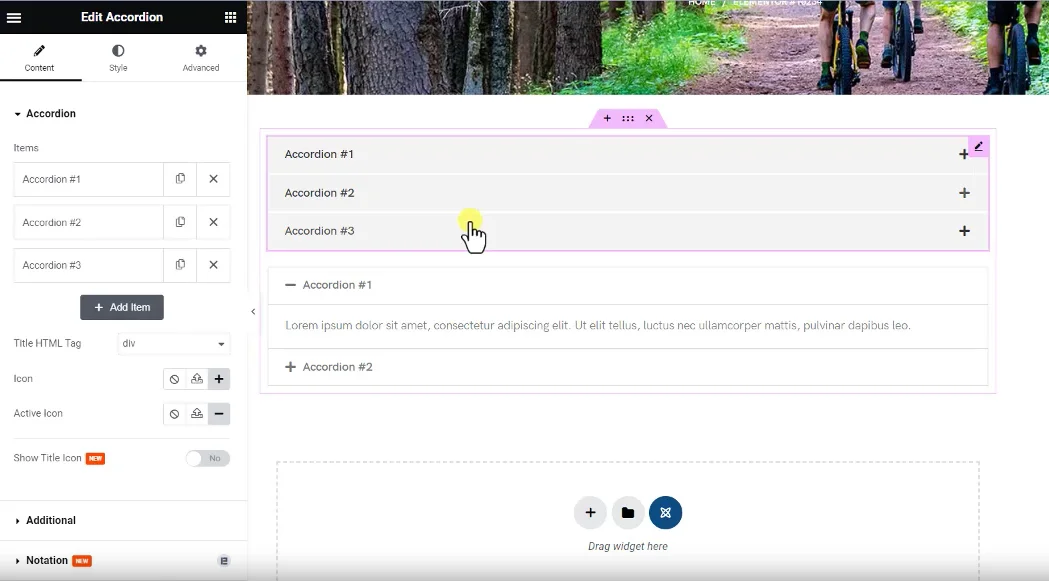Click the accordion widget edit pencil

coord(979,147)
